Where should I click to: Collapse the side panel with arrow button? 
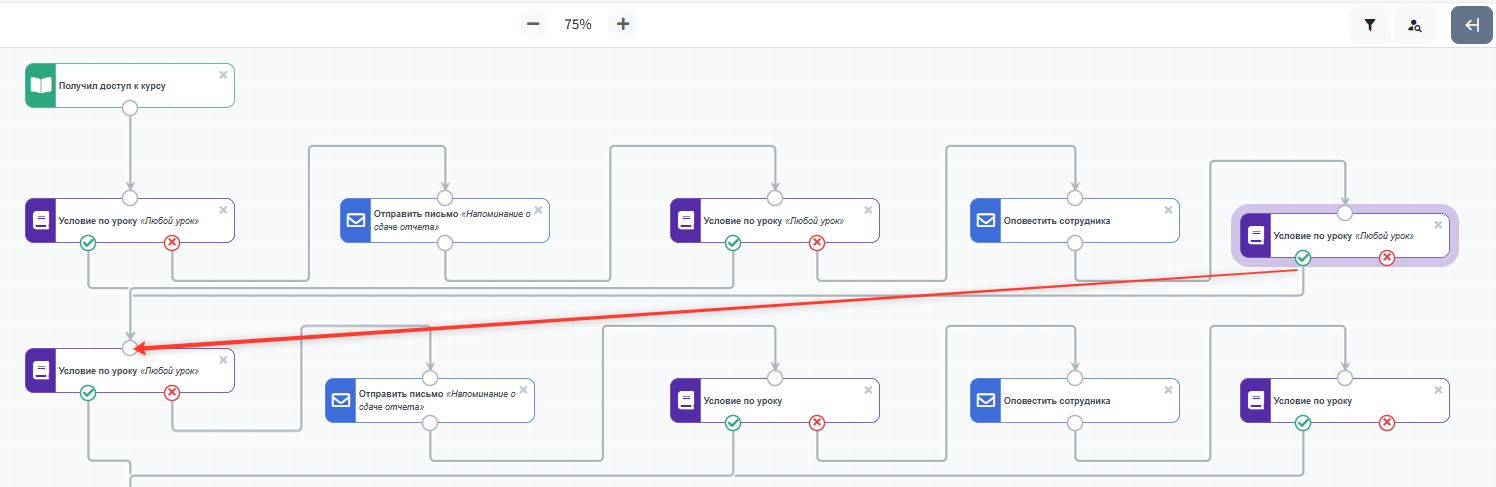pos(1471,26)
